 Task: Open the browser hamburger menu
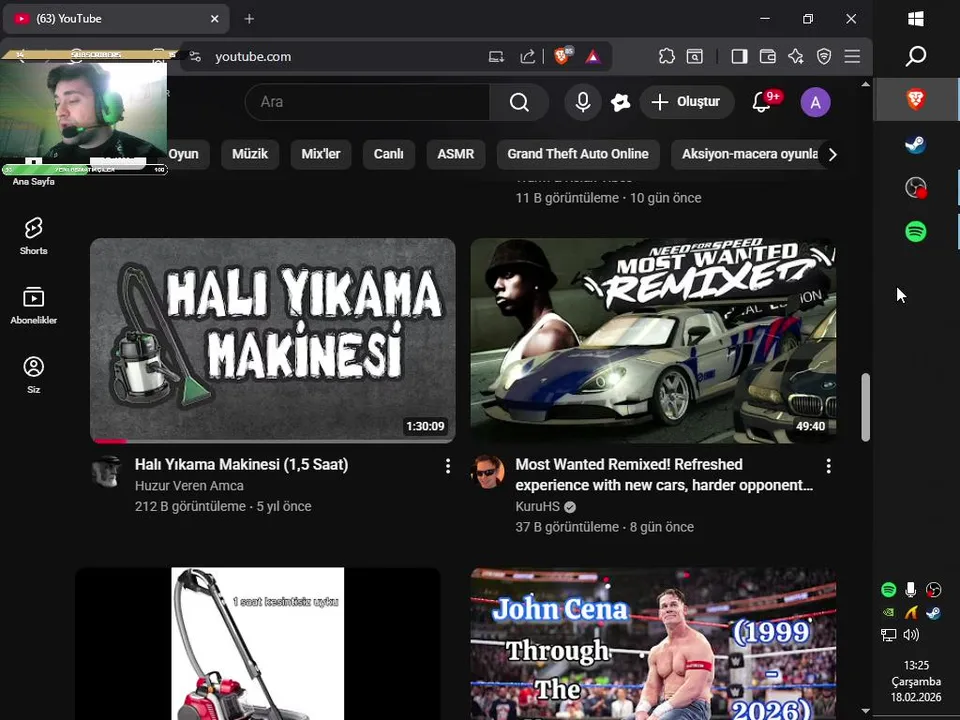[852, 56]
